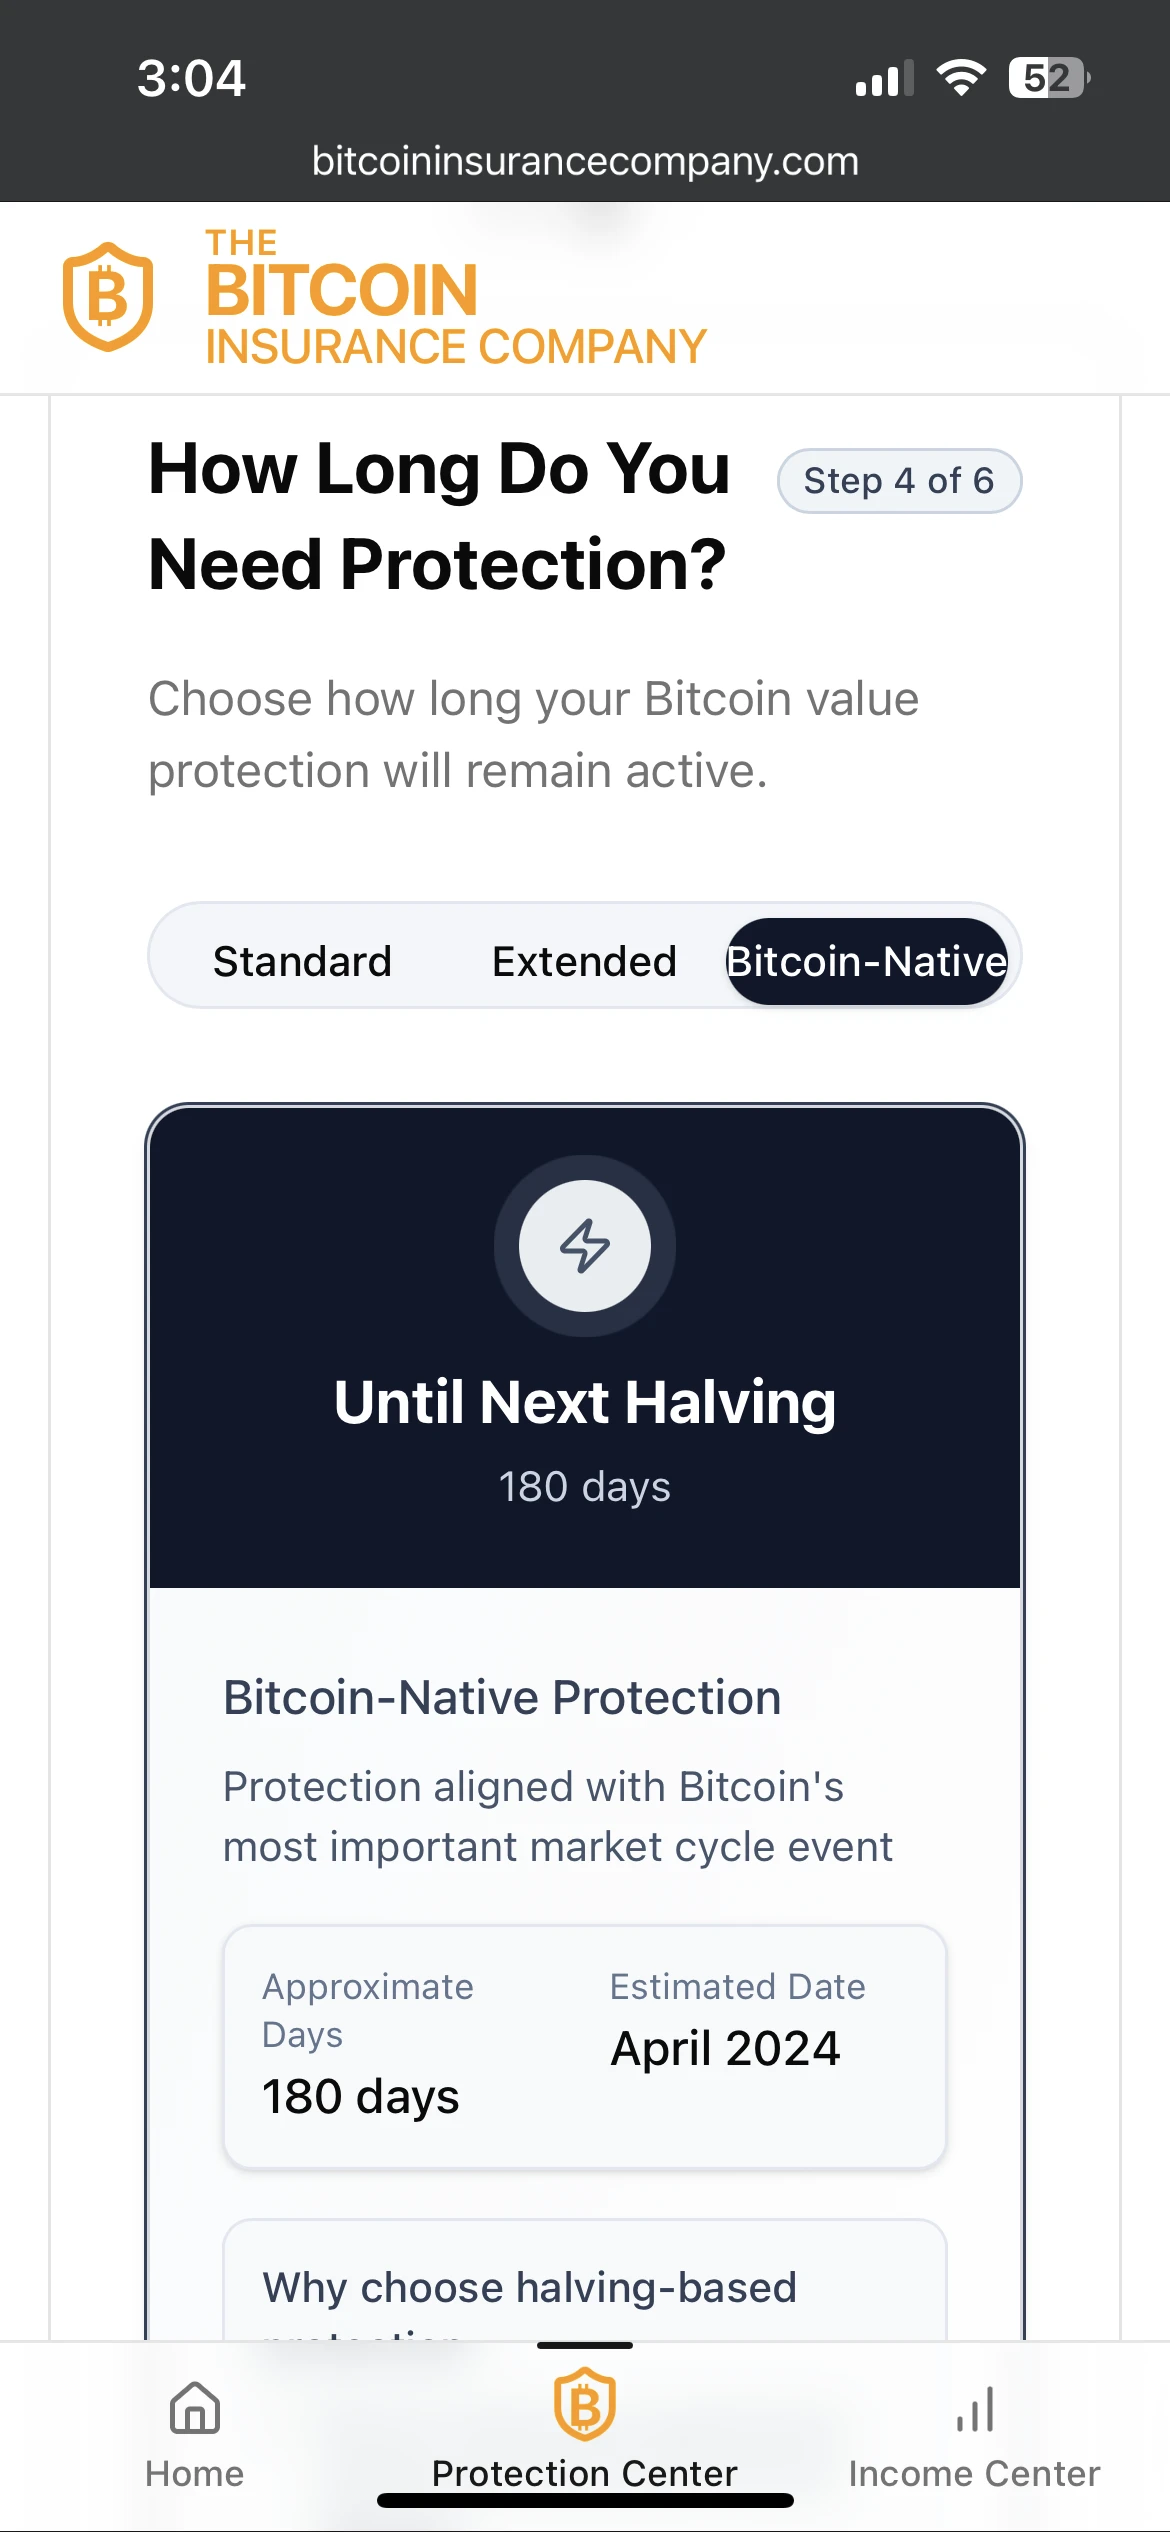This screenshot has width=1170, height=2532.
Task: Tap the iOS home indicator bar
Action: (x=585, y=2501)
